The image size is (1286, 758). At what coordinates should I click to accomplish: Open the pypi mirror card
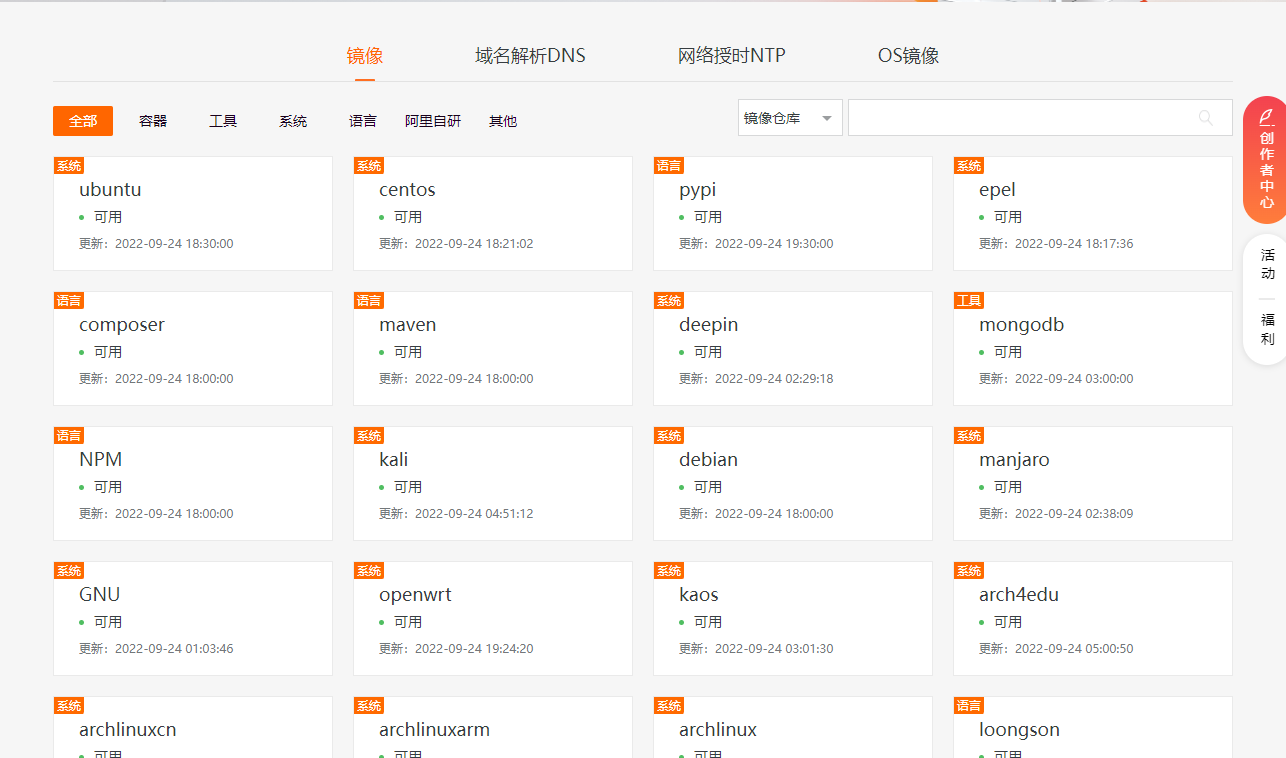click(x=793, y=213)
